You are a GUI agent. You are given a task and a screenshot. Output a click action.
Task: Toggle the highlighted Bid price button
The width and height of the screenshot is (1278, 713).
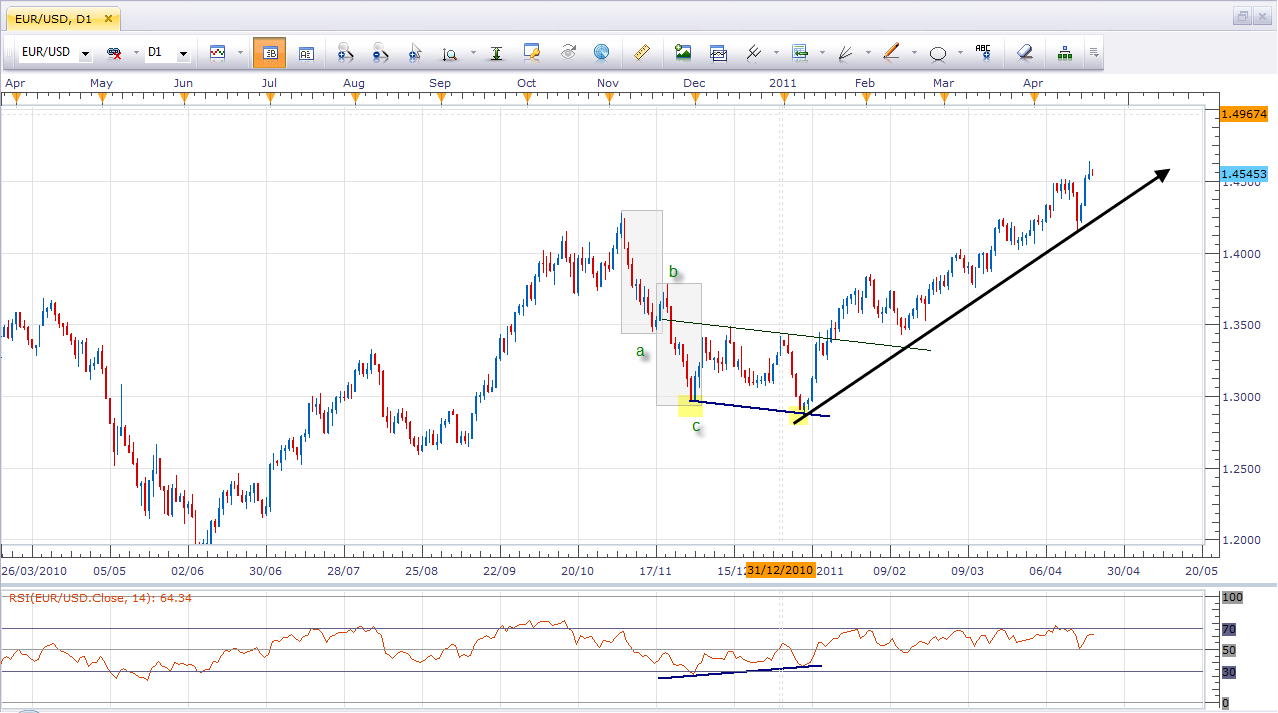[x=270, y=53]
